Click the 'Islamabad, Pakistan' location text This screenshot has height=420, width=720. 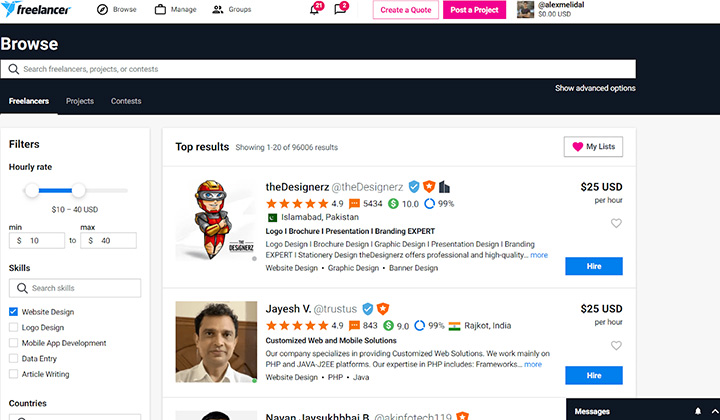tap(320, 217)
